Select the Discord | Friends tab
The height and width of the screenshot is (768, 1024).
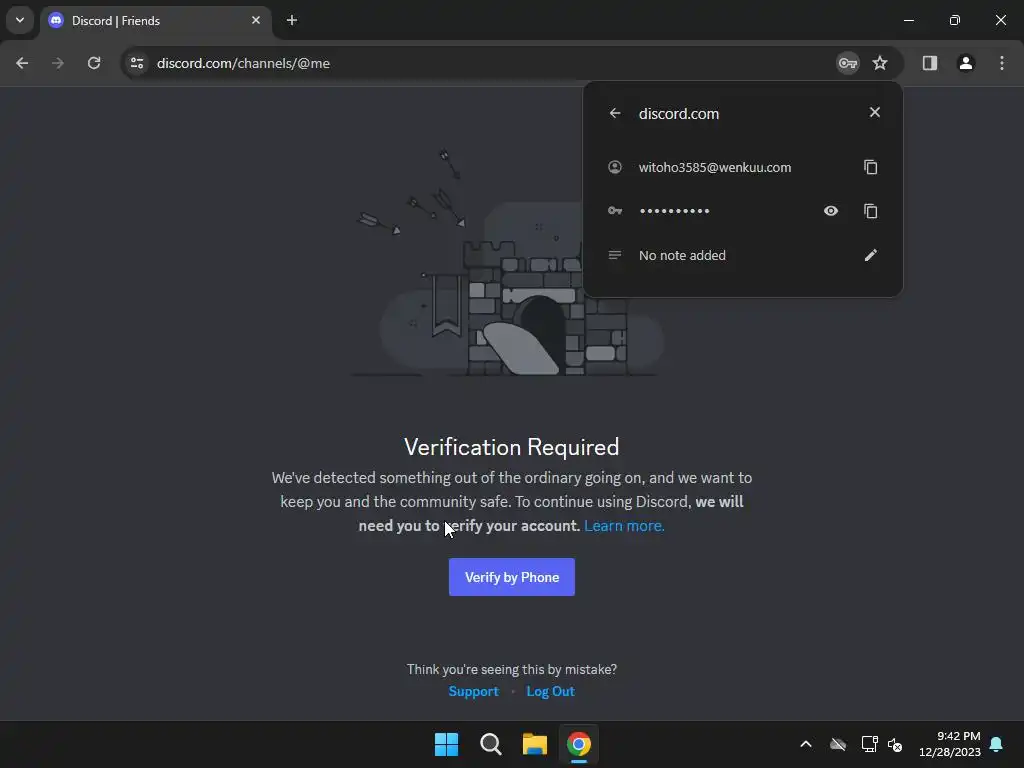[155, 21]
